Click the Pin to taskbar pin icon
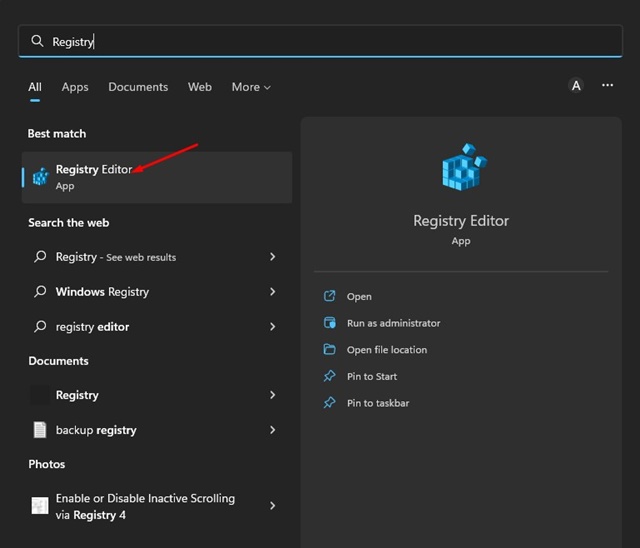Viewport: 640px width, 548px height. 330,403
